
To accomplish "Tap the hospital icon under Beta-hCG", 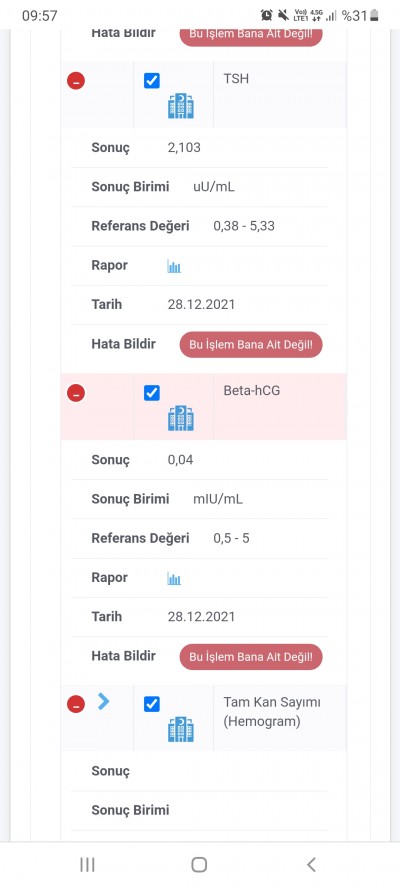I will (x=181, y=418).
